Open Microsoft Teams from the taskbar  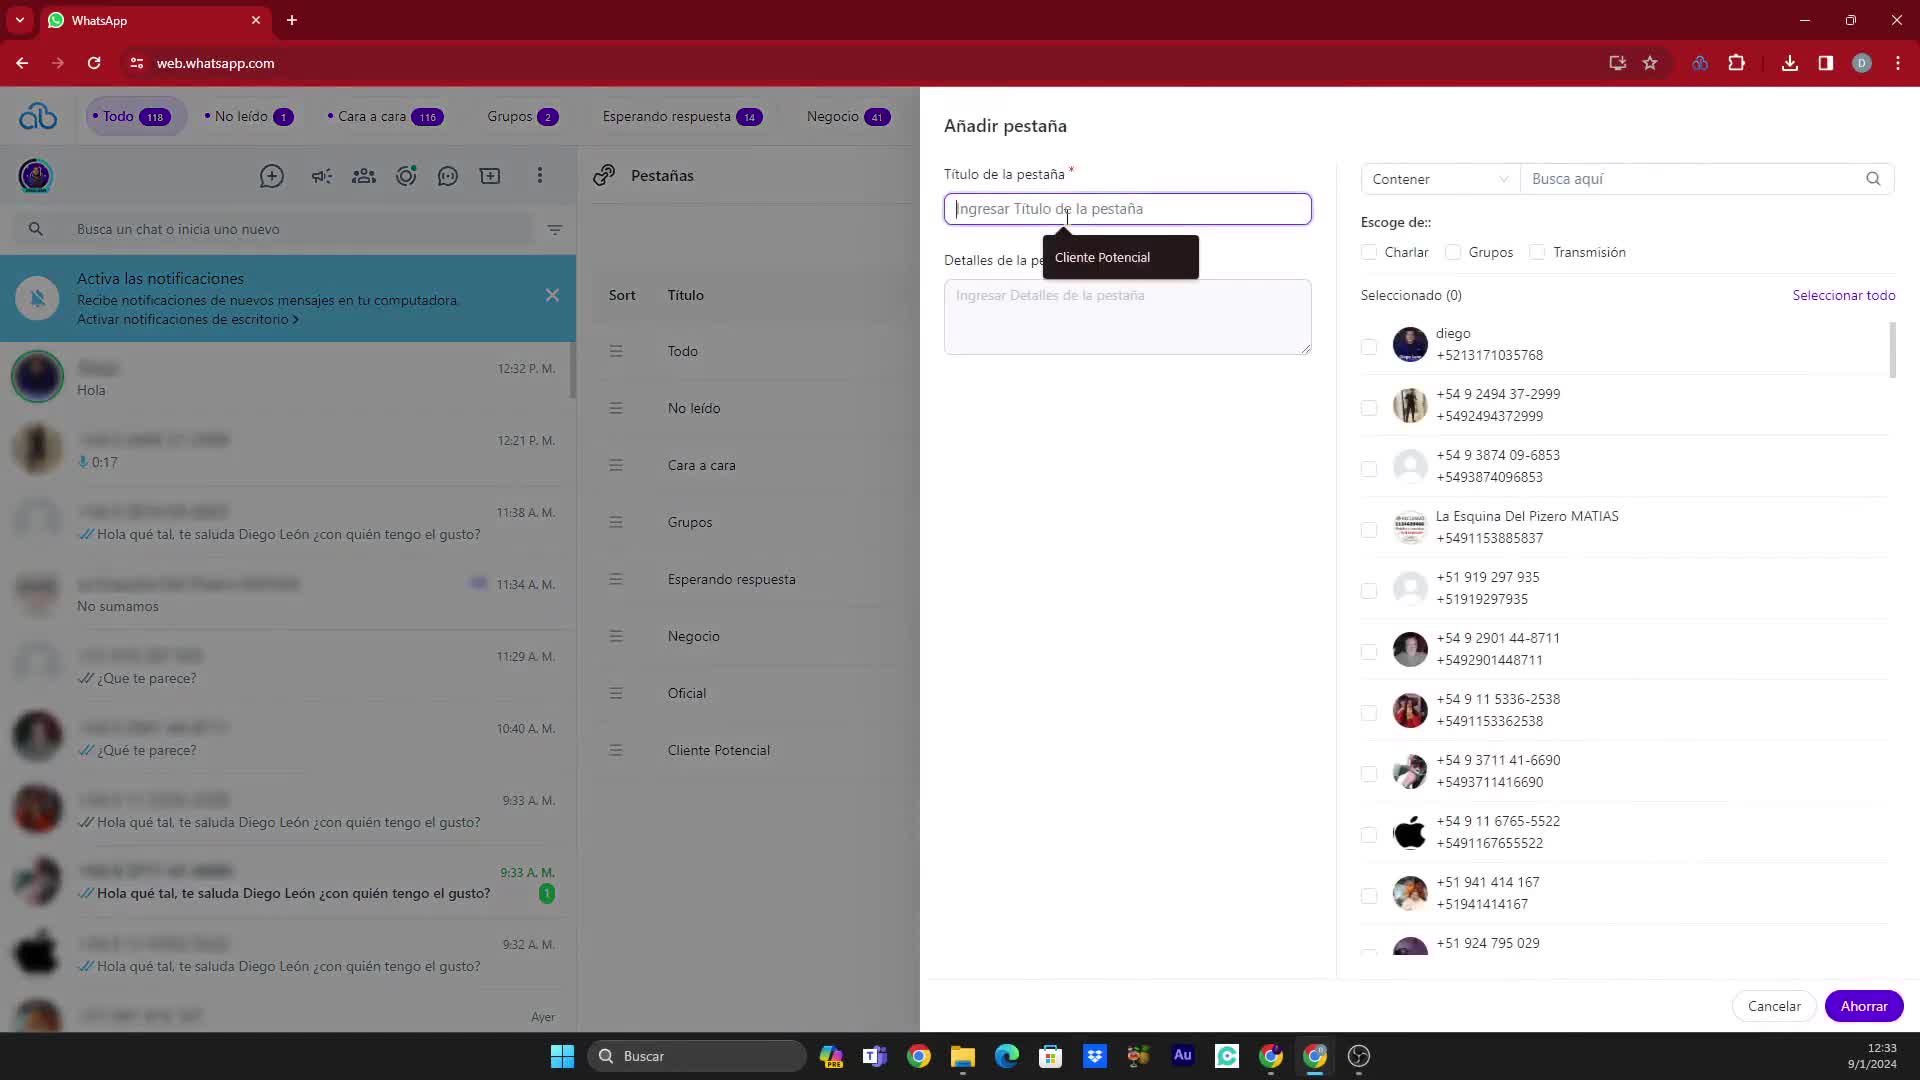tap(875, 1056)
